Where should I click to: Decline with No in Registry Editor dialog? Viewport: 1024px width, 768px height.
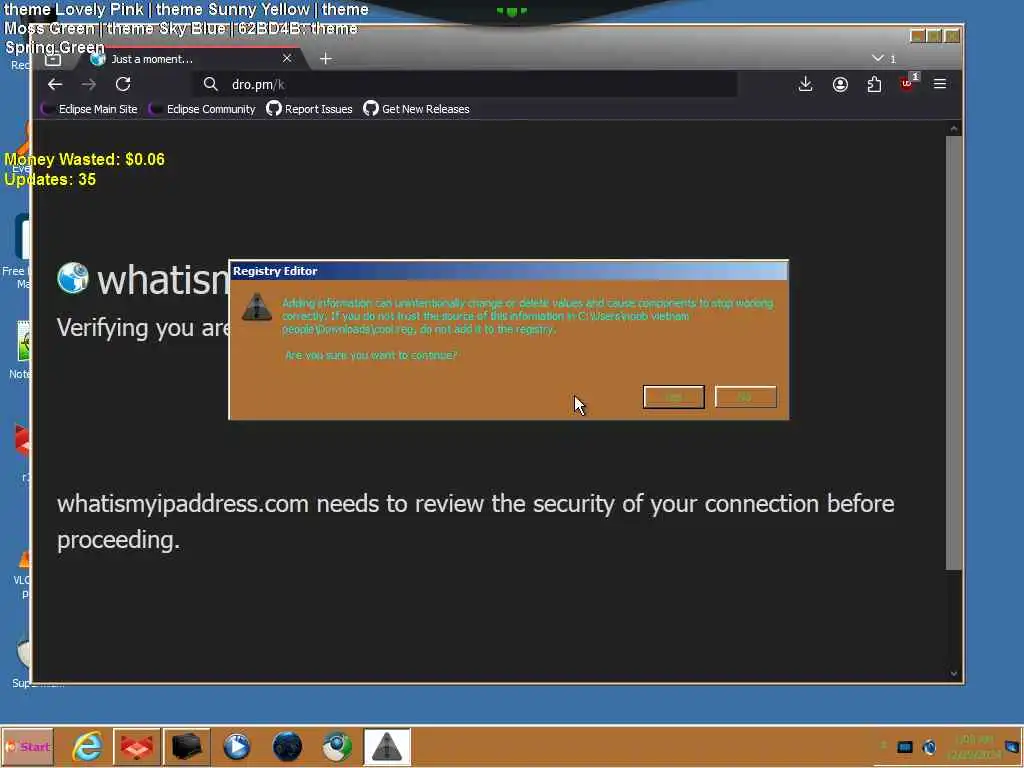click(x=745, y=396)
